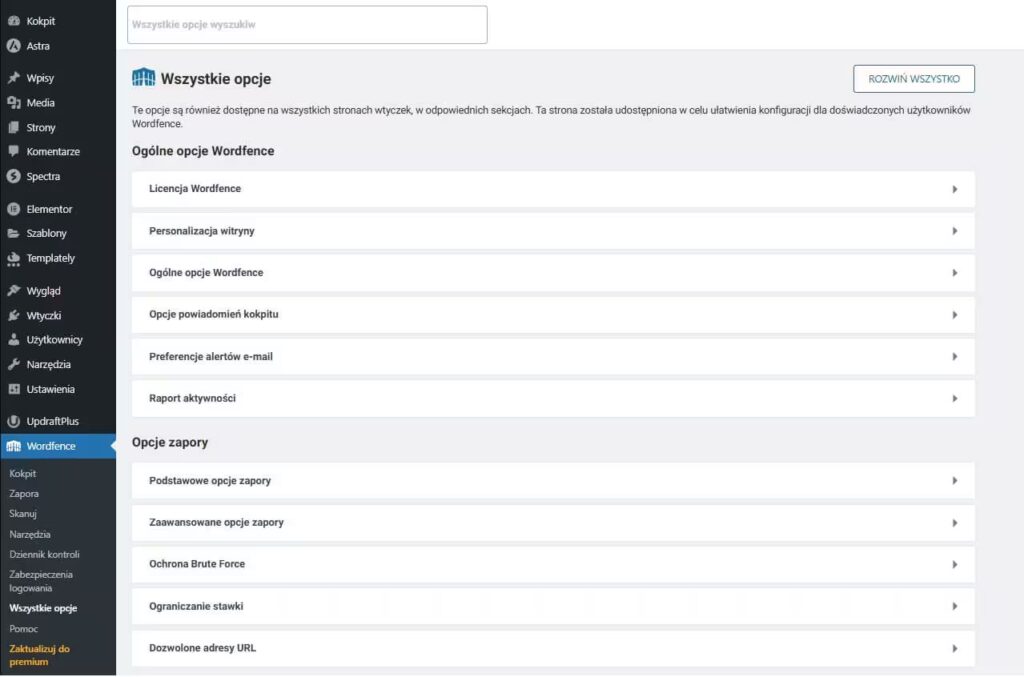This screenshot has height=677, width=1024.
Task: Open Komentarze menu label
Action: (53, 151)
